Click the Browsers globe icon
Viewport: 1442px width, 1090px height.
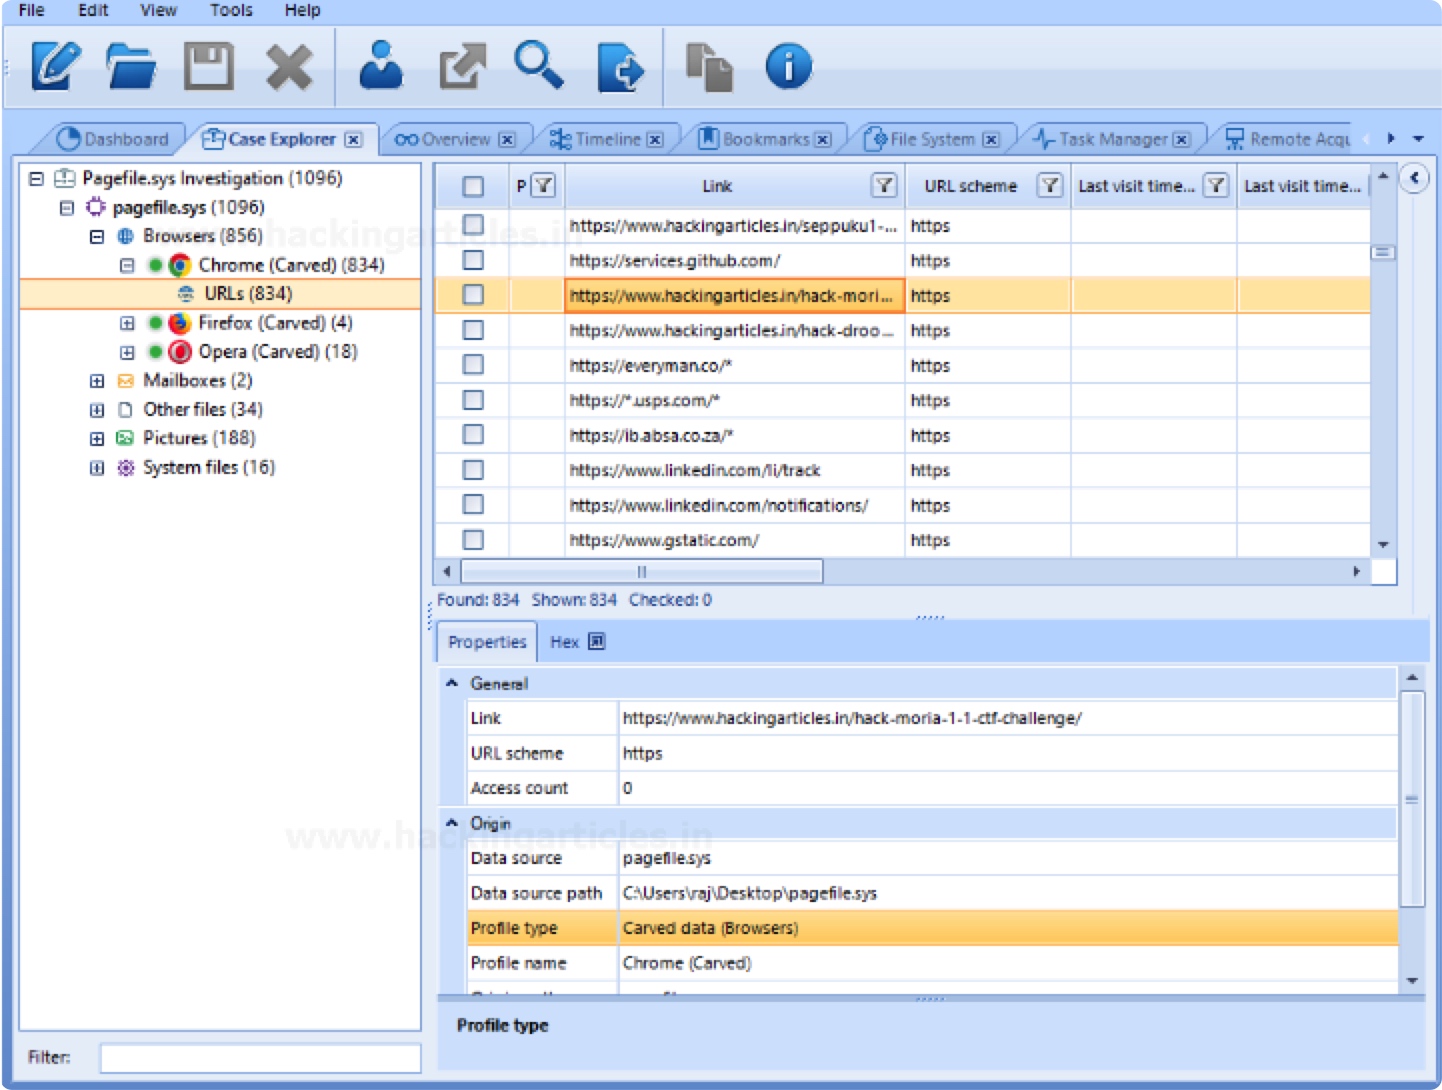(x=125, y=236)
